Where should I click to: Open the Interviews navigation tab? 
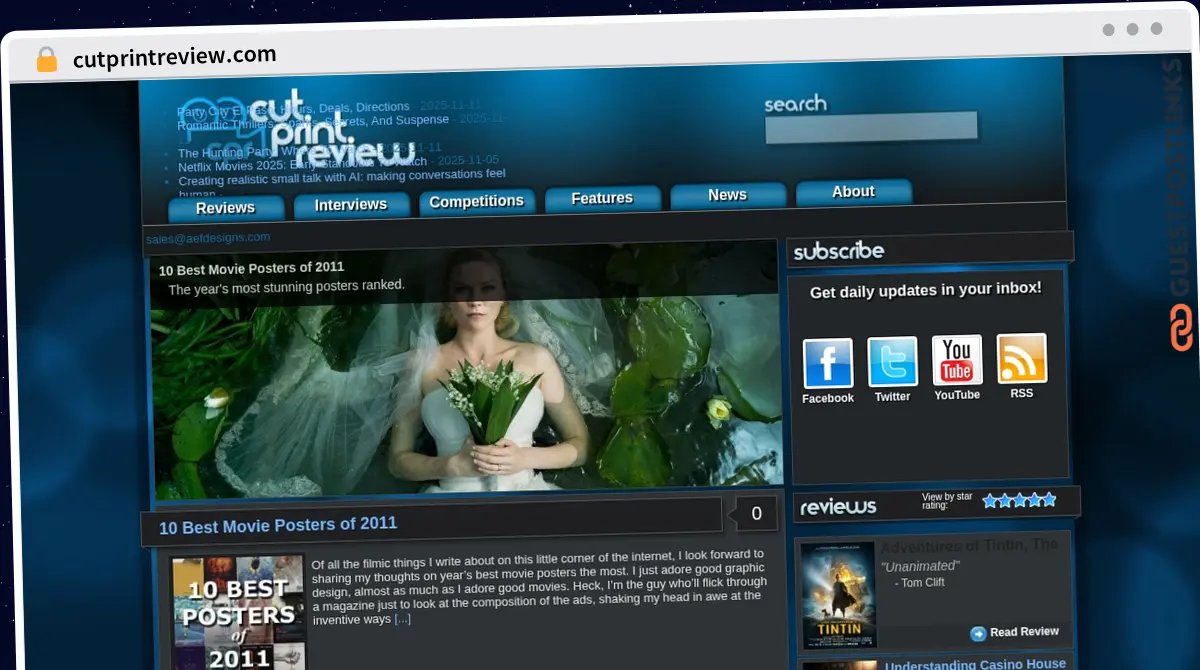pyautogui.click(x=351, y=205)
